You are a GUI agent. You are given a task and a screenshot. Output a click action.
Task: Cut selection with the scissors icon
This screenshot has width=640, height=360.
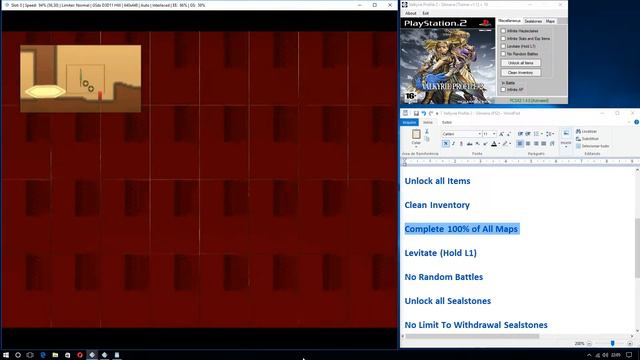(x=427, y=131)
